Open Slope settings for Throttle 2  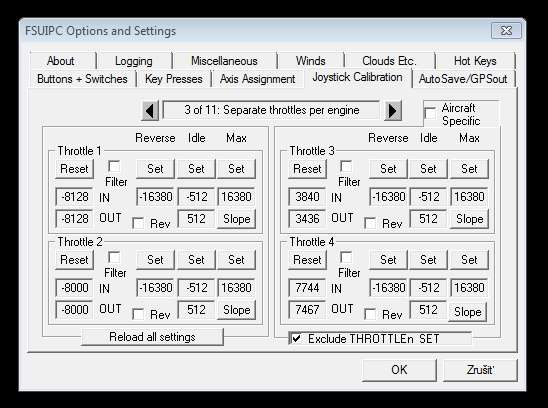pos(237,310)
